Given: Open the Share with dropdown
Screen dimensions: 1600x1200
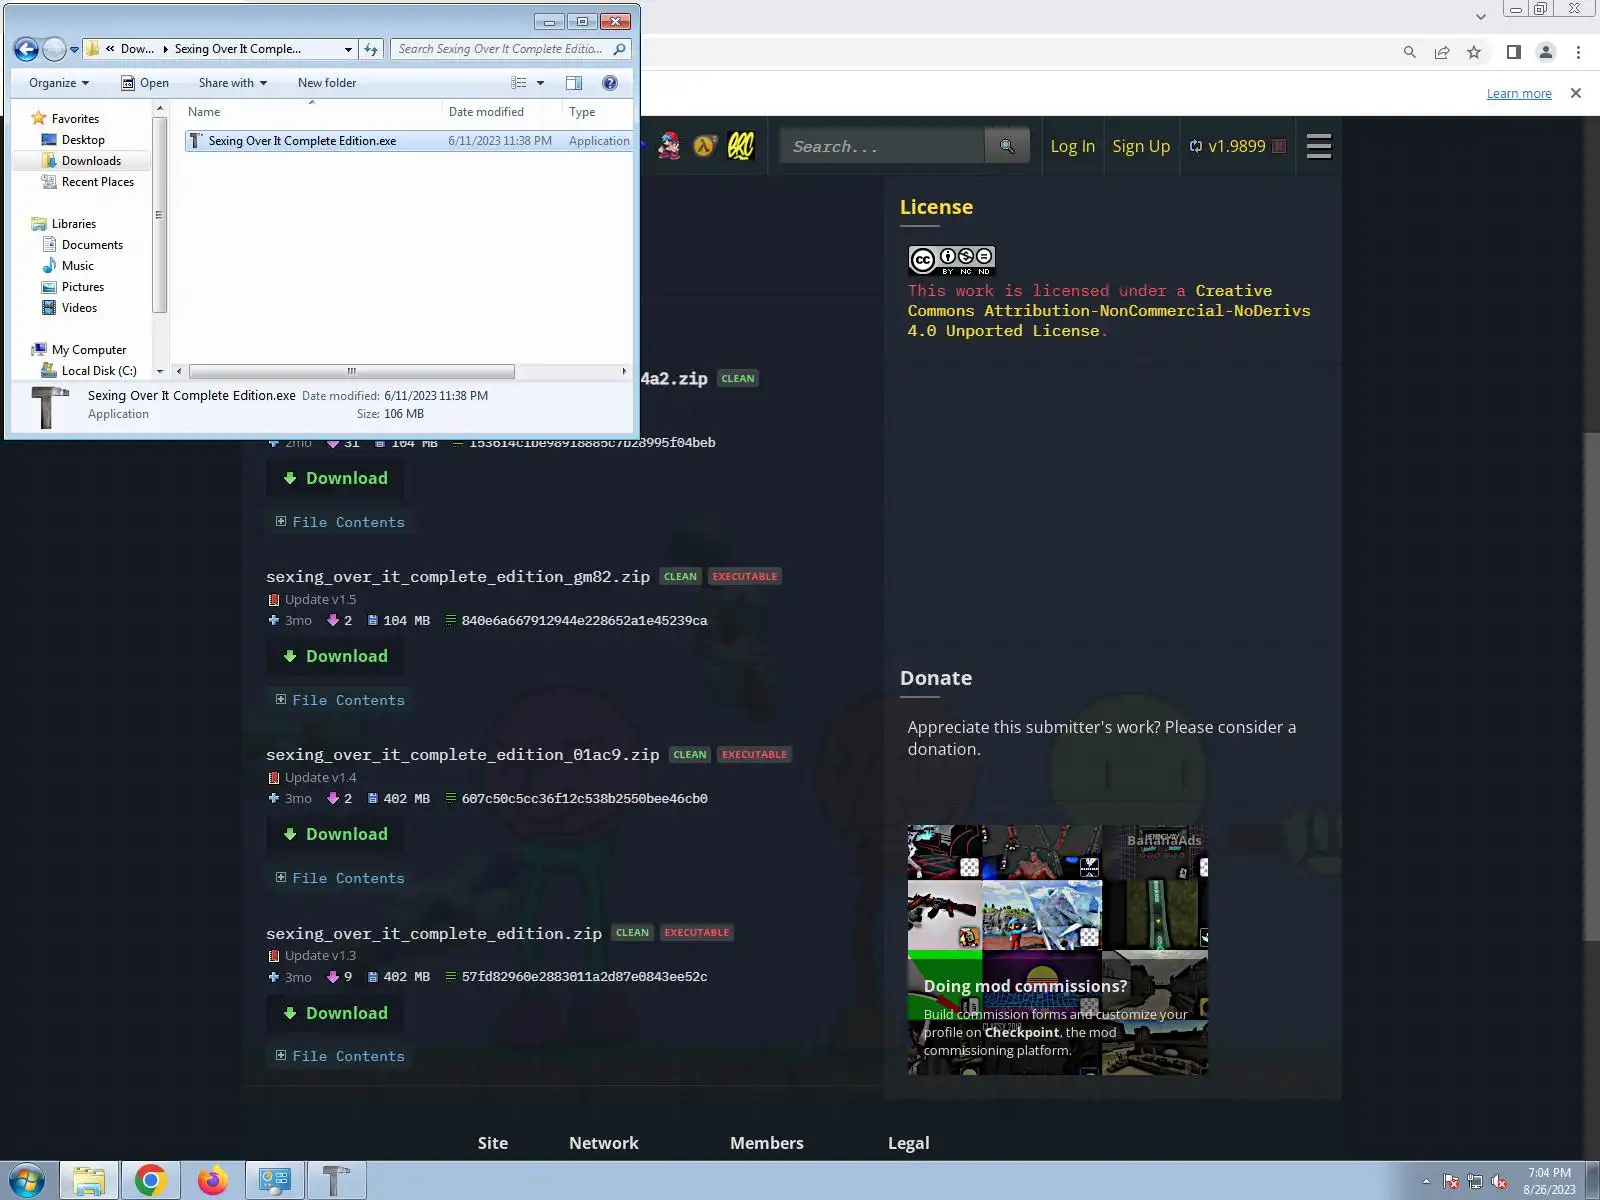Looking at the screenshot, I should [x=233, y=83].
